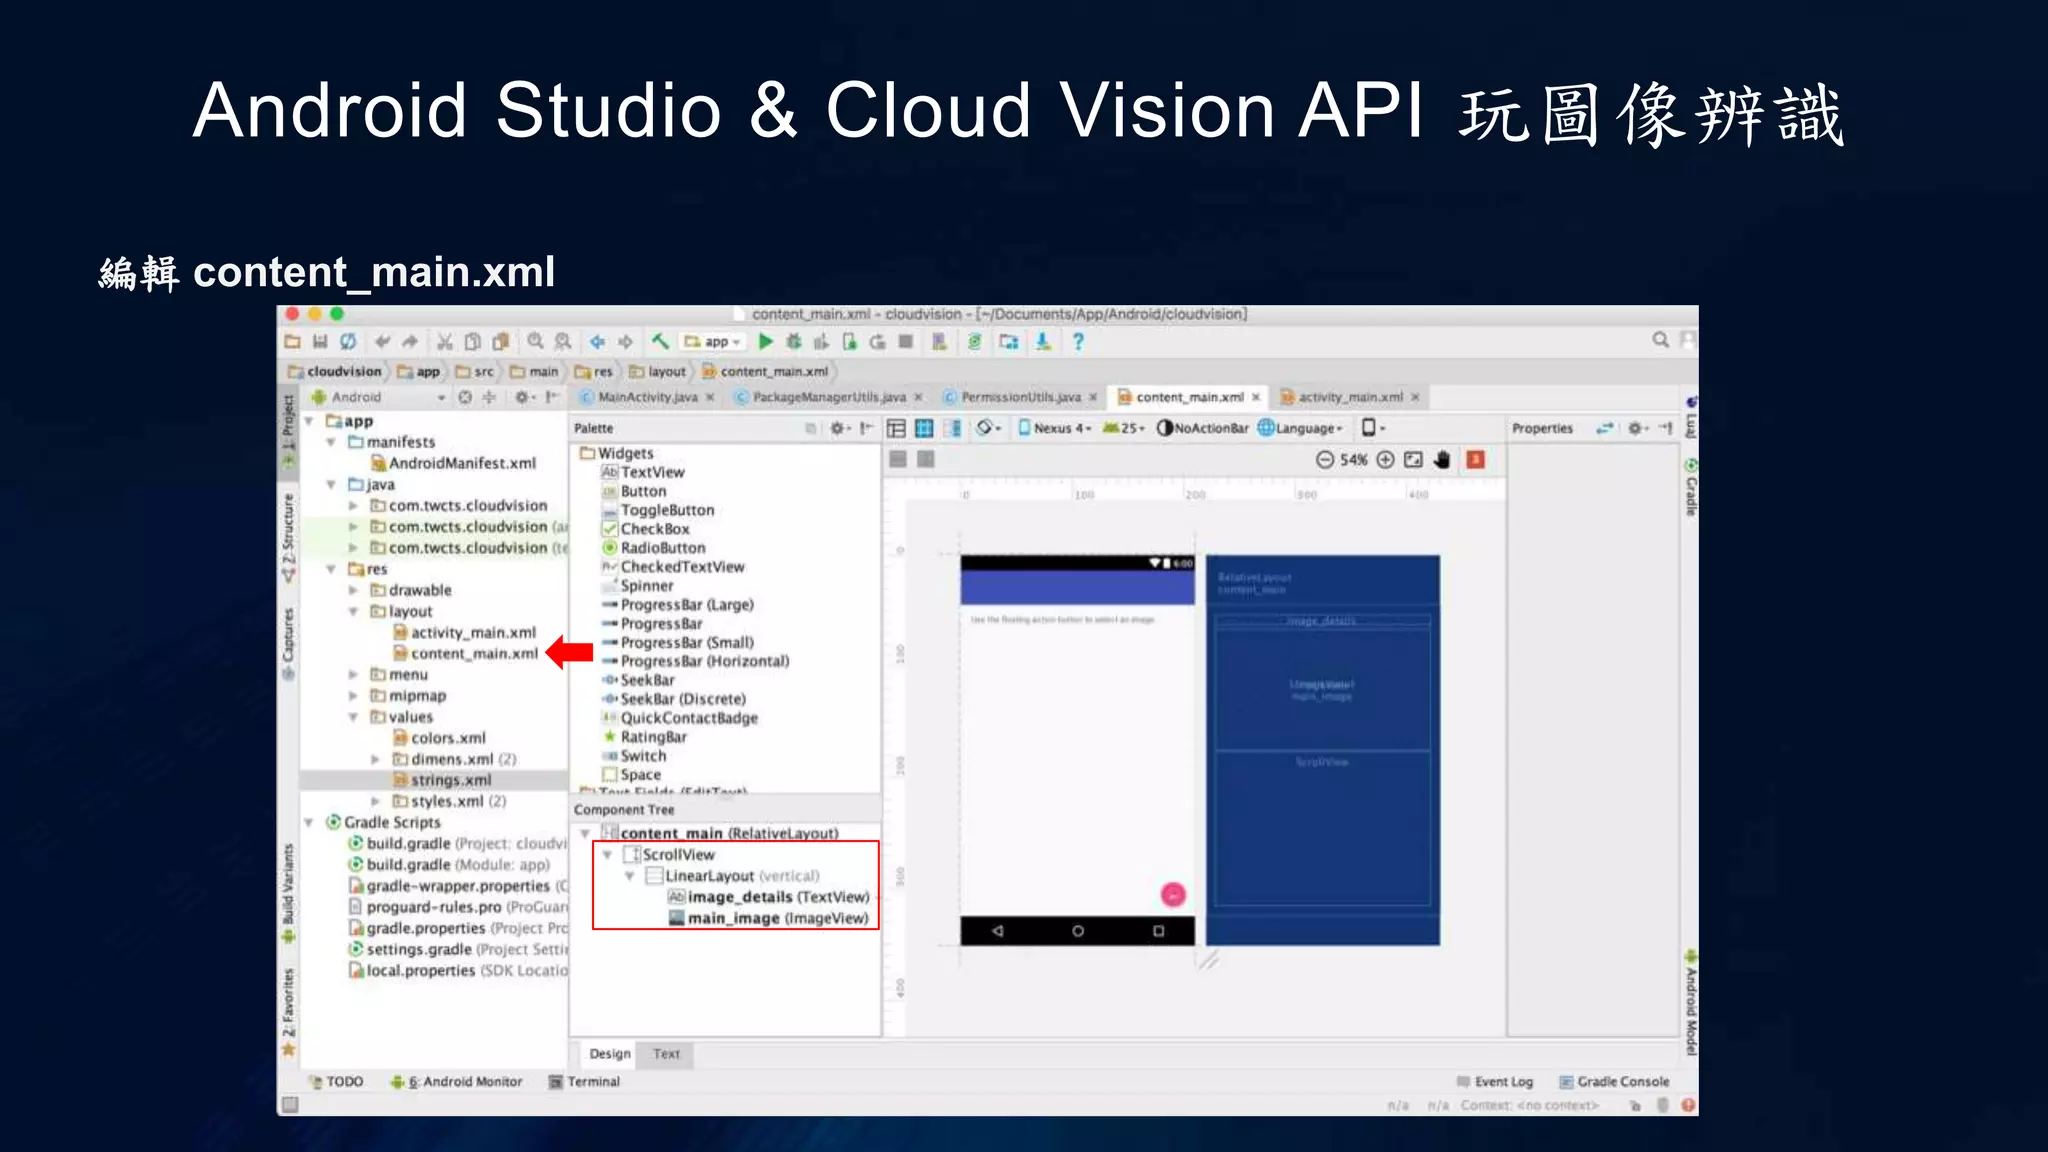Collapse ScrollView in Component Tree
This screenshot has width=2048, height=1152.
click(607, 855)
